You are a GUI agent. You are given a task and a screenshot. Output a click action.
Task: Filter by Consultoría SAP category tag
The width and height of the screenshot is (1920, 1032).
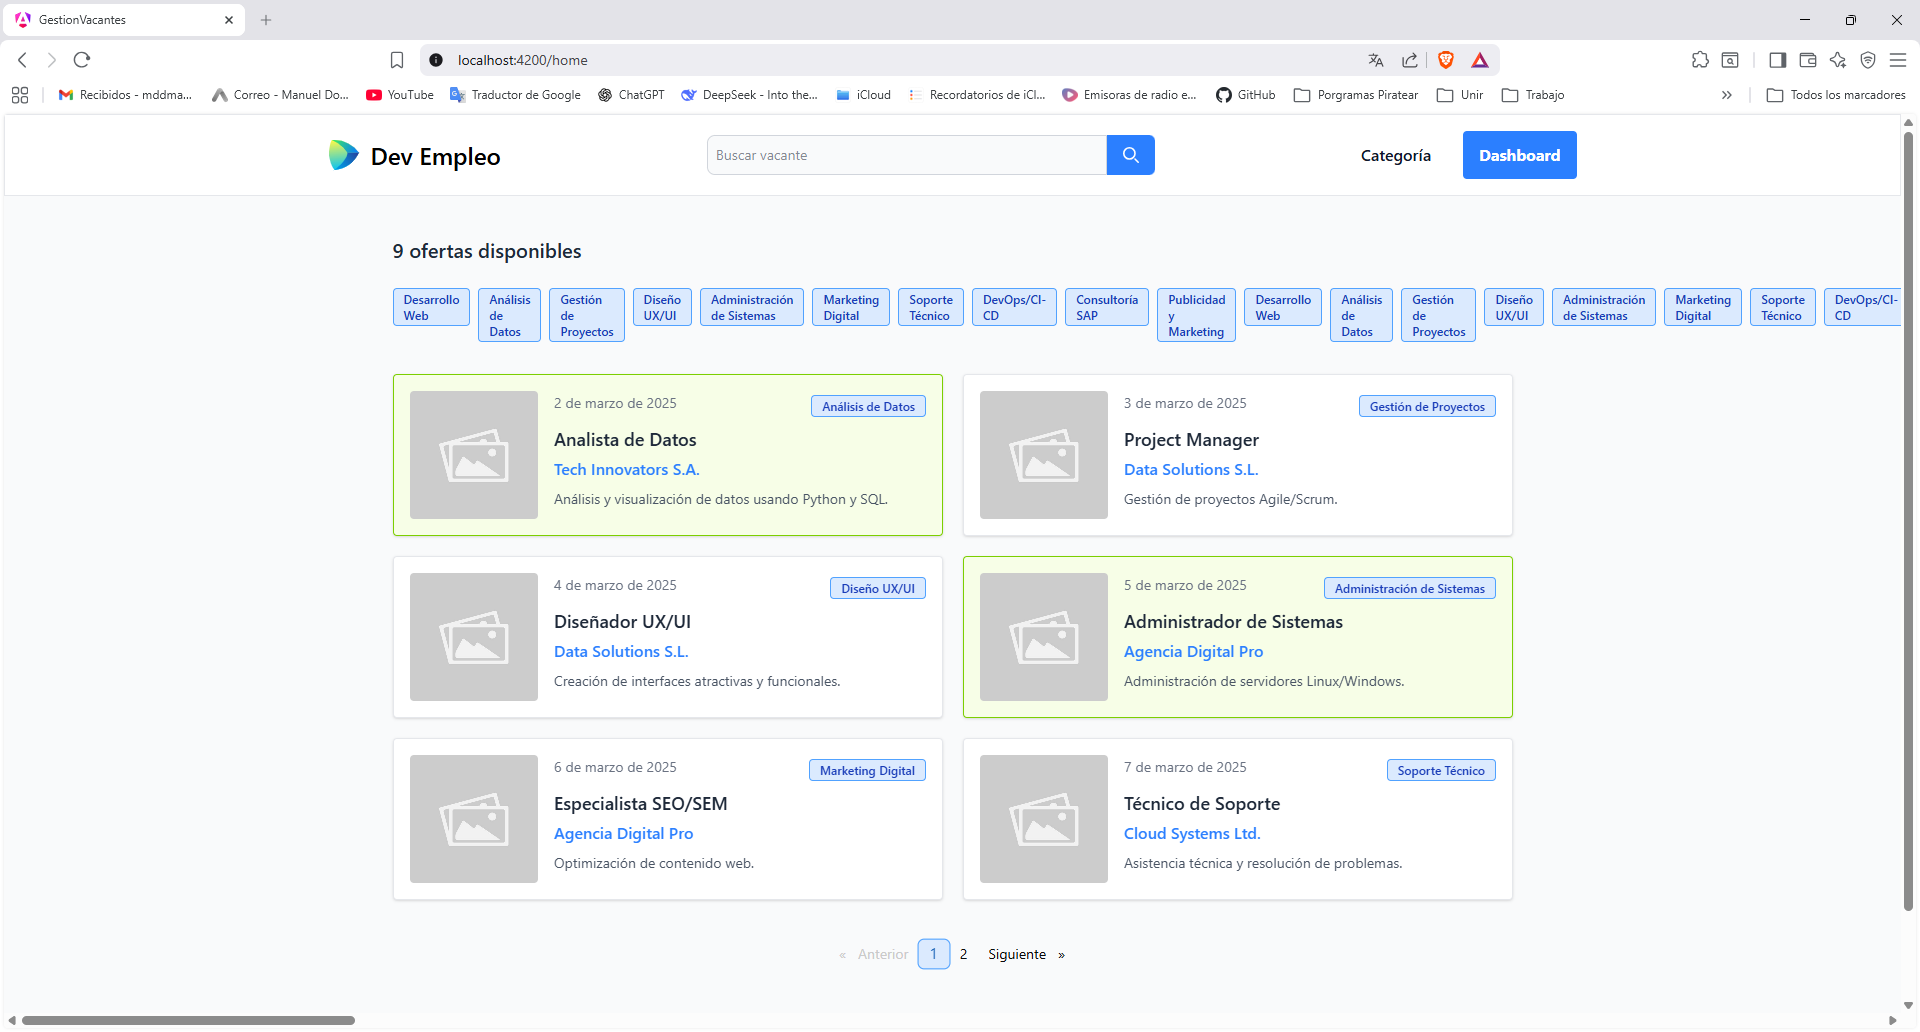click(1106, 307)
